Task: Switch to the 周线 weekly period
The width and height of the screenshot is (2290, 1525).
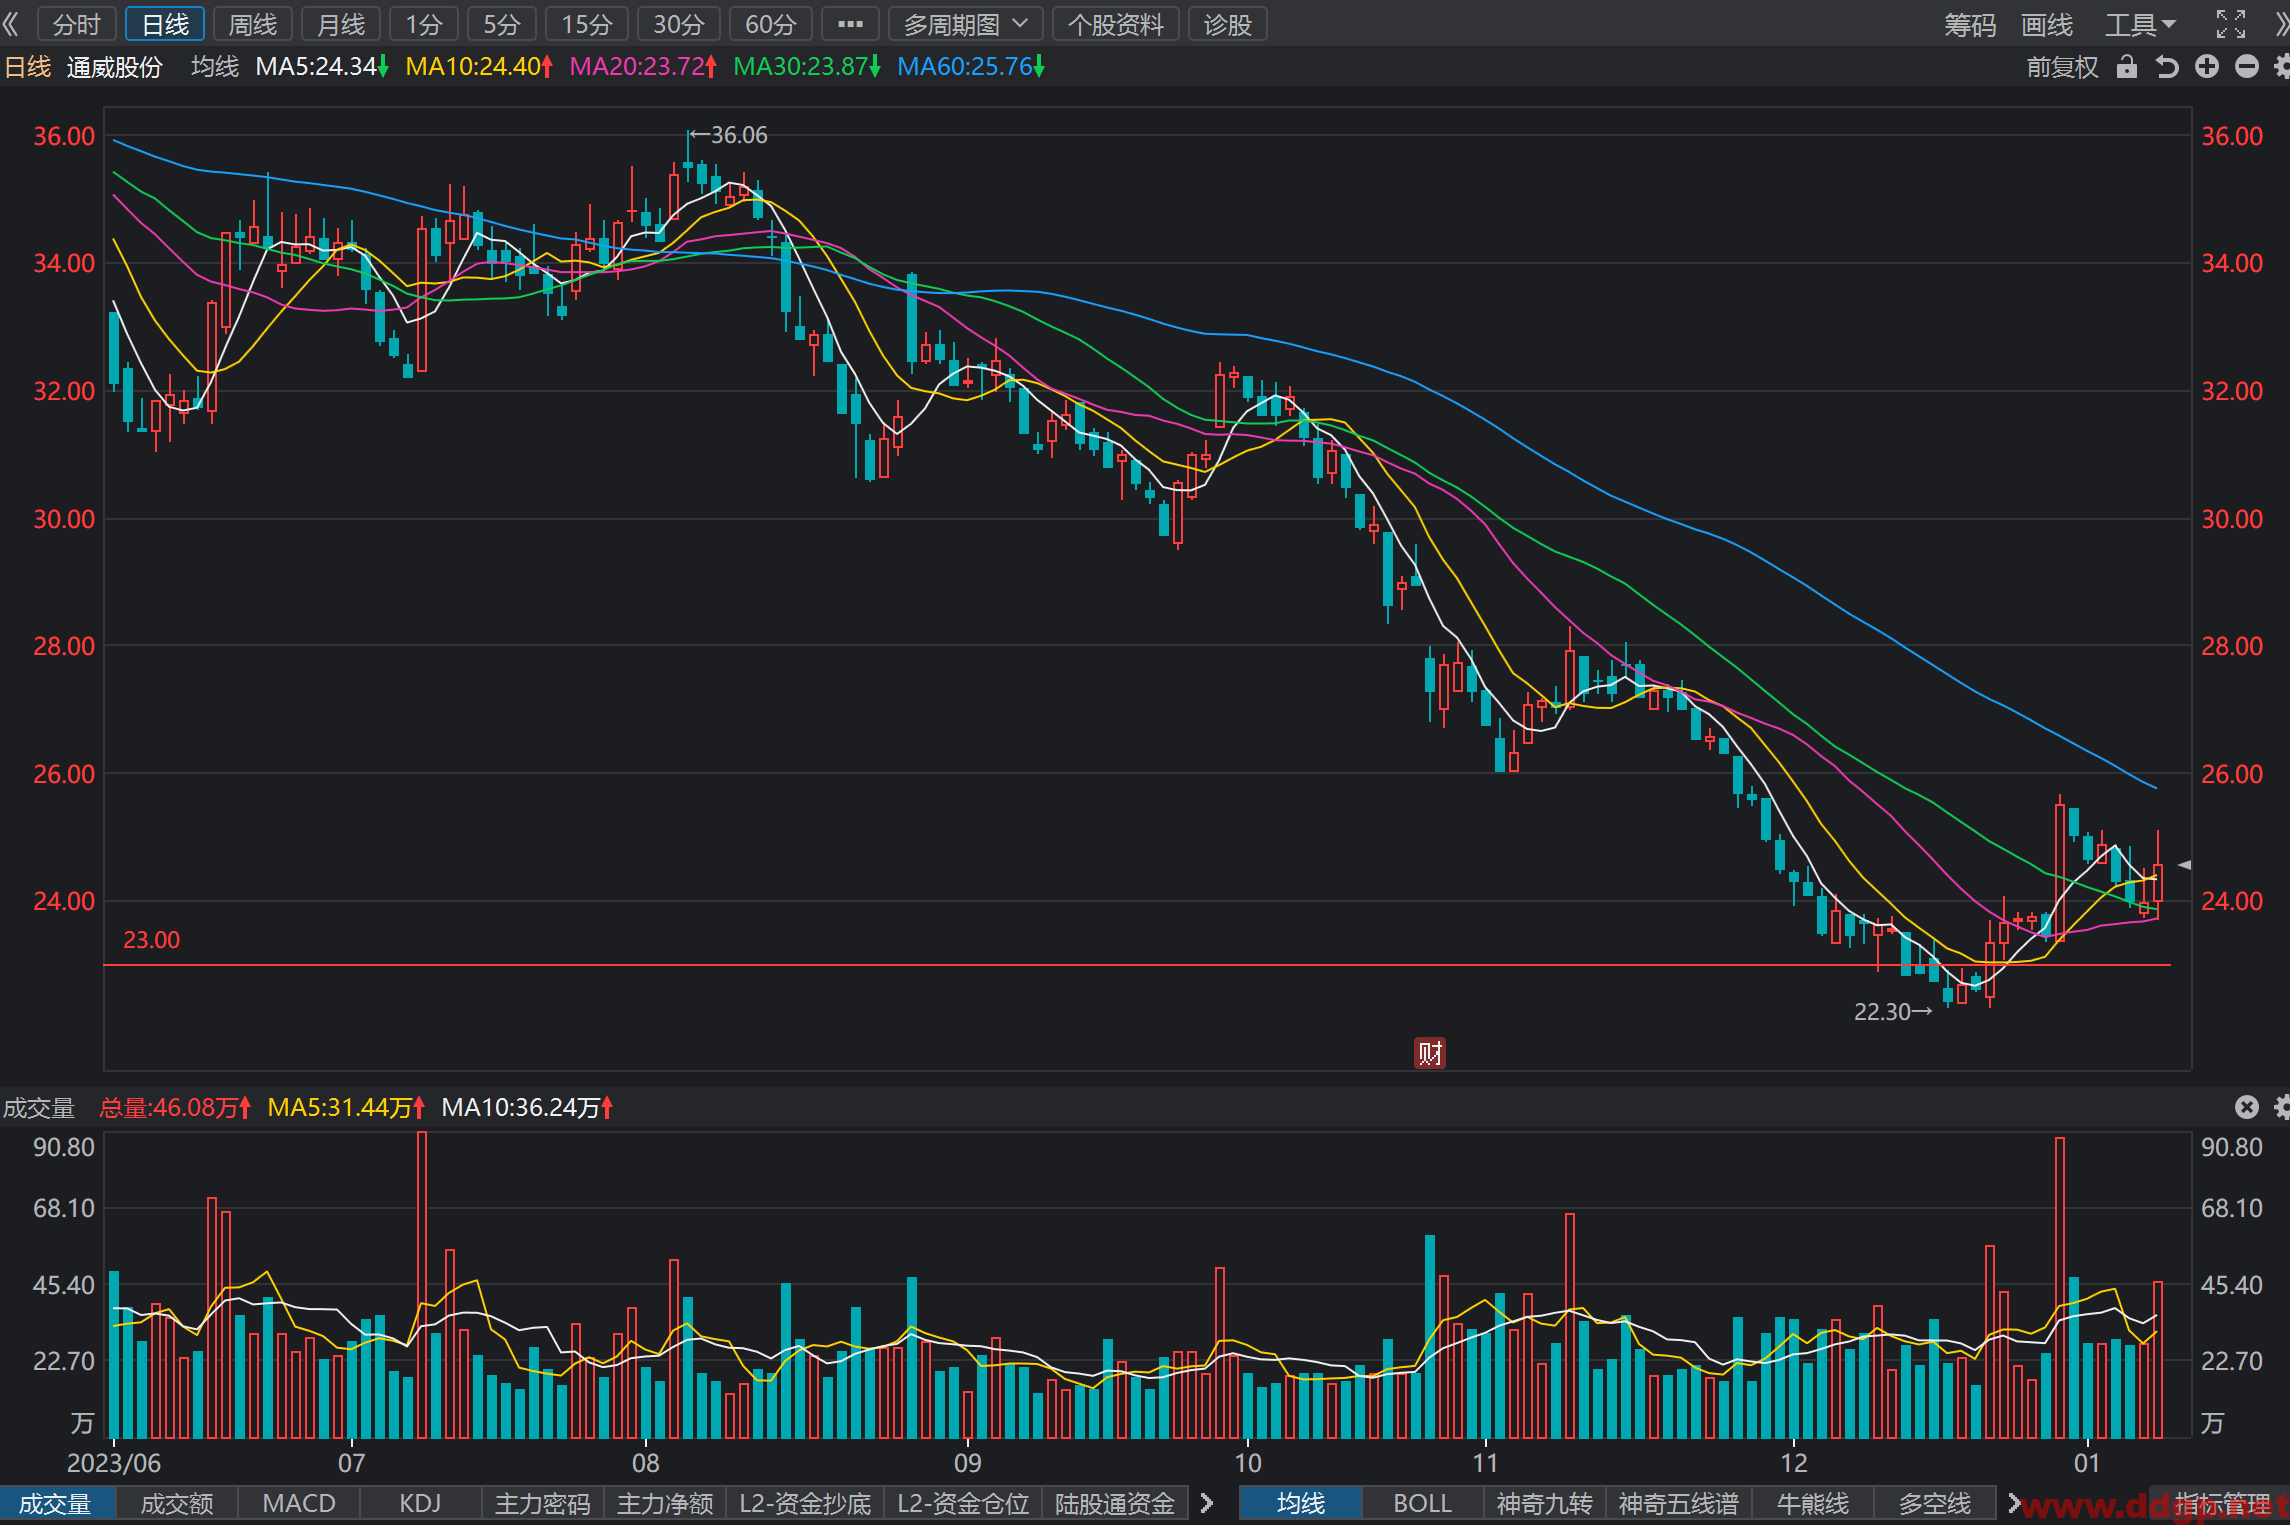Action: click(253, 24)
